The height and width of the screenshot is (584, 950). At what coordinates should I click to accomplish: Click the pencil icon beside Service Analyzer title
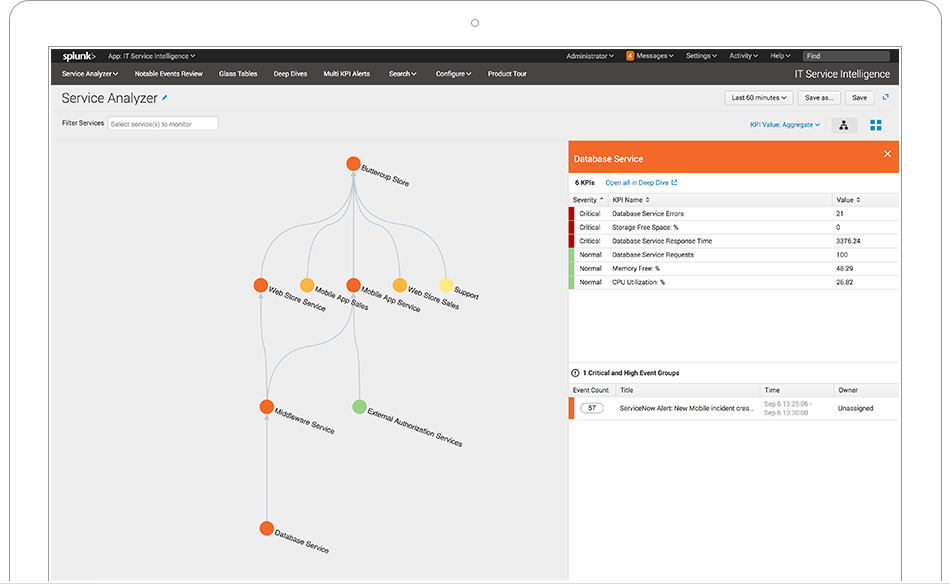164,98
